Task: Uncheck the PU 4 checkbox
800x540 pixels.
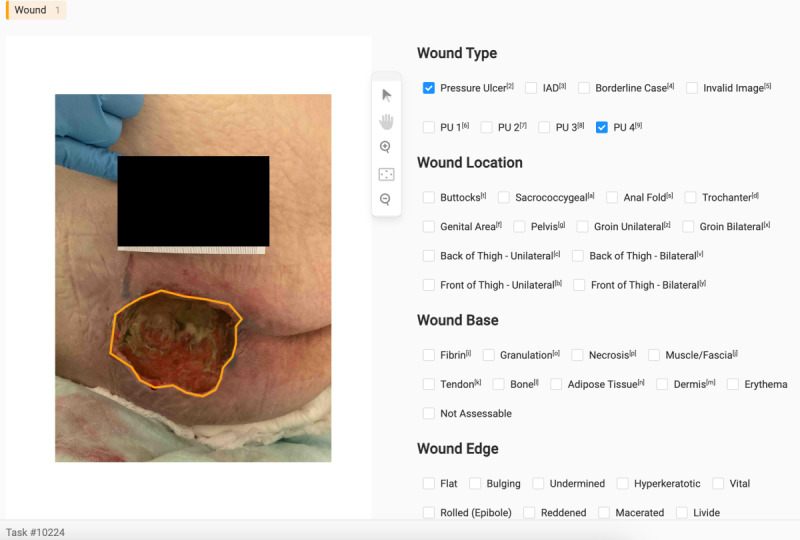Action: (602, 127)
